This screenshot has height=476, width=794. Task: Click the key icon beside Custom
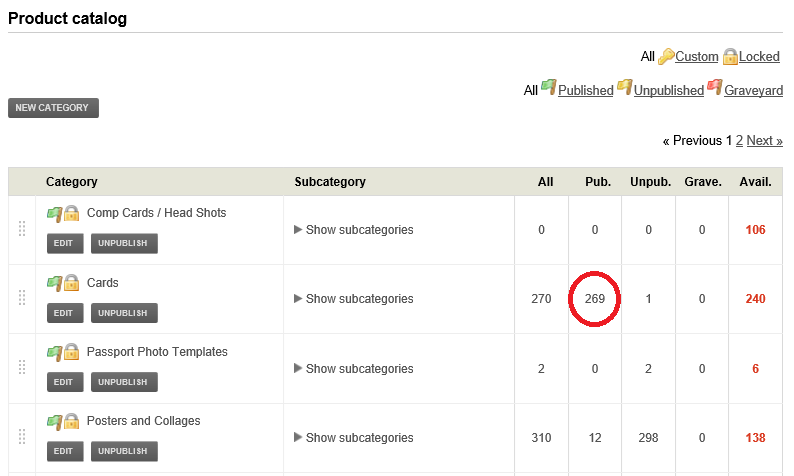(666, 57)
